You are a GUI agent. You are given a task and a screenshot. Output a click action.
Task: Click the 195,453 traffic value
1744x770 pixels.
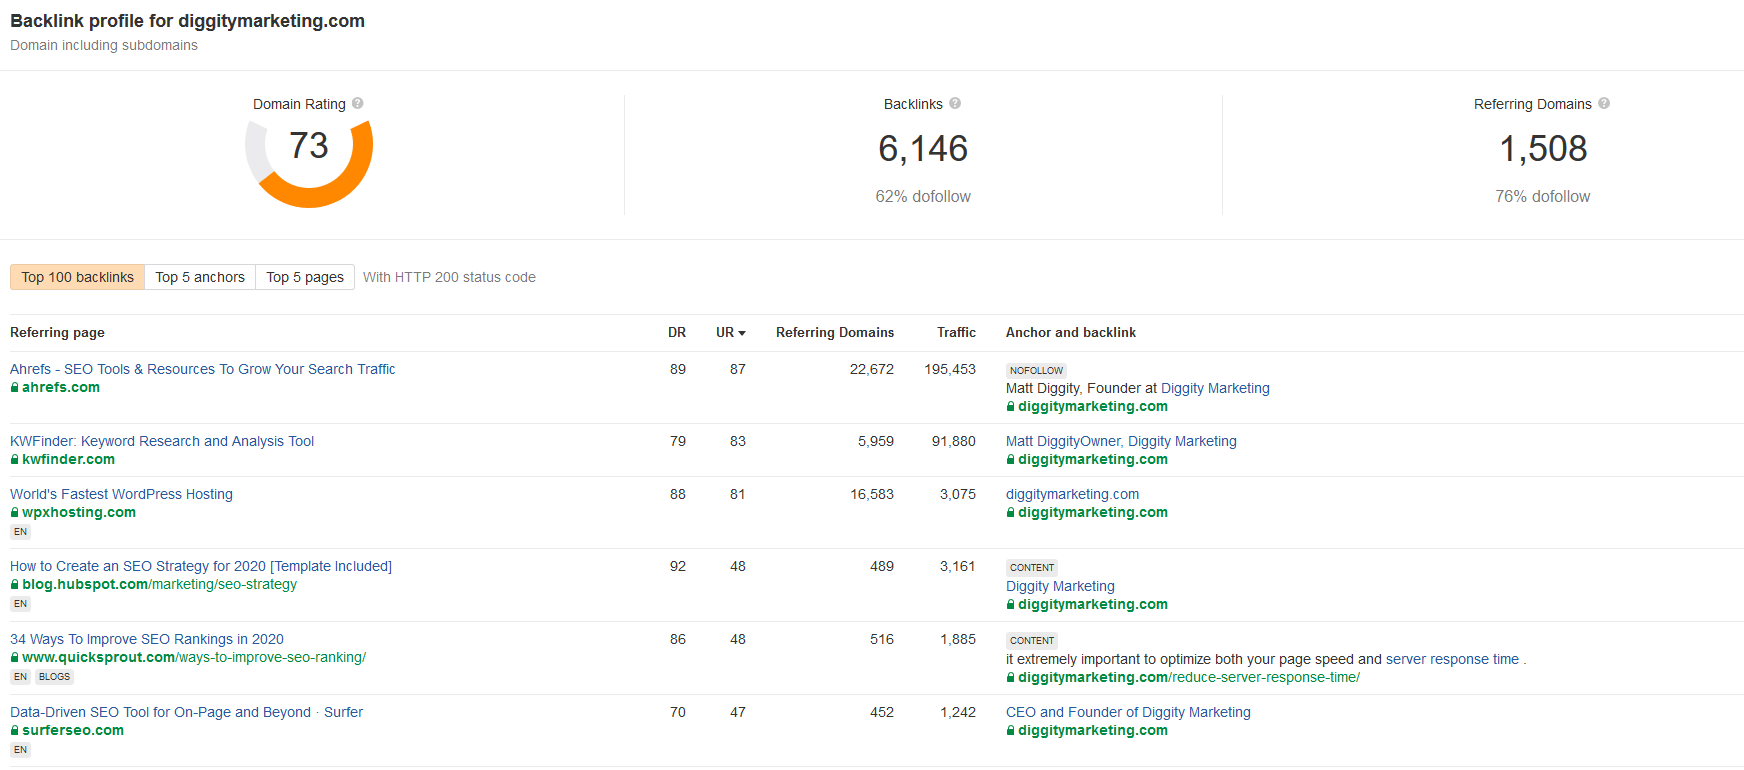950,369
